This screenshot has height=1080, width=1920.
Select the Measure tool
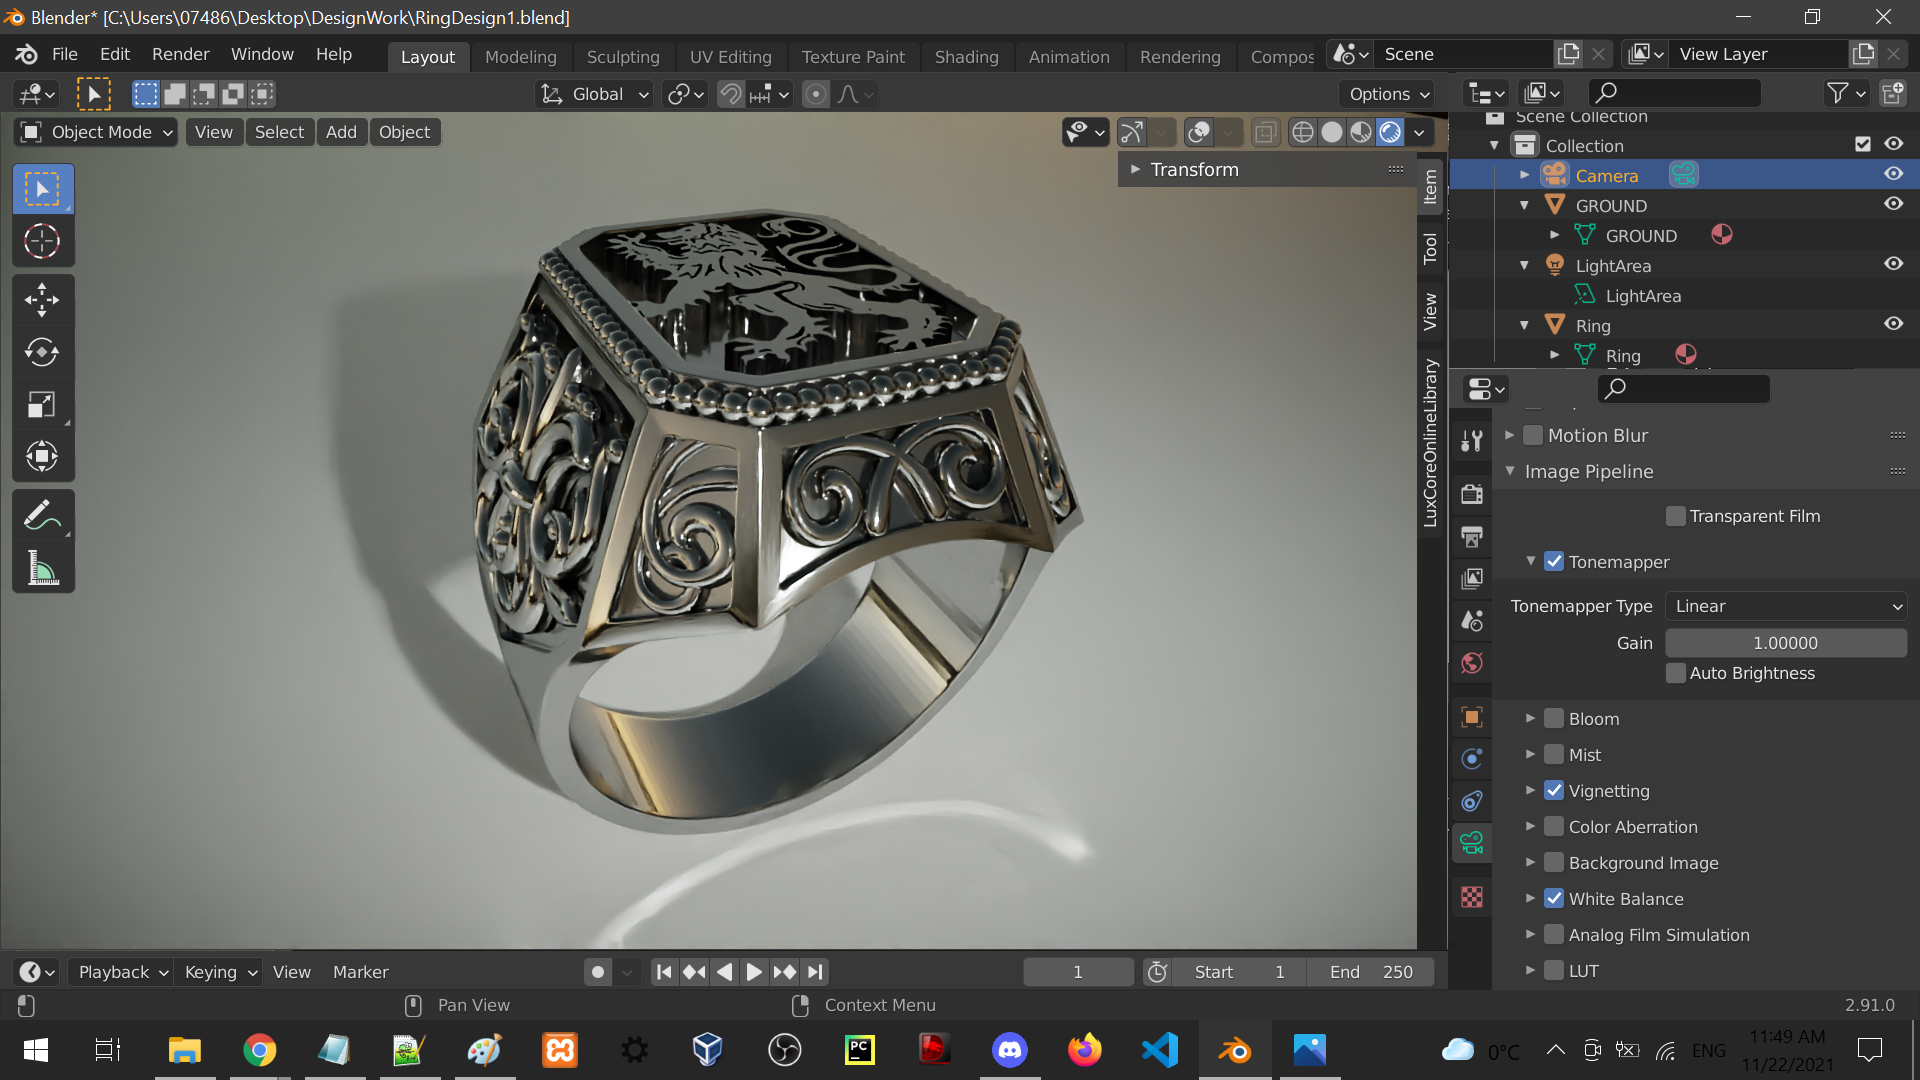click(42, 569)
